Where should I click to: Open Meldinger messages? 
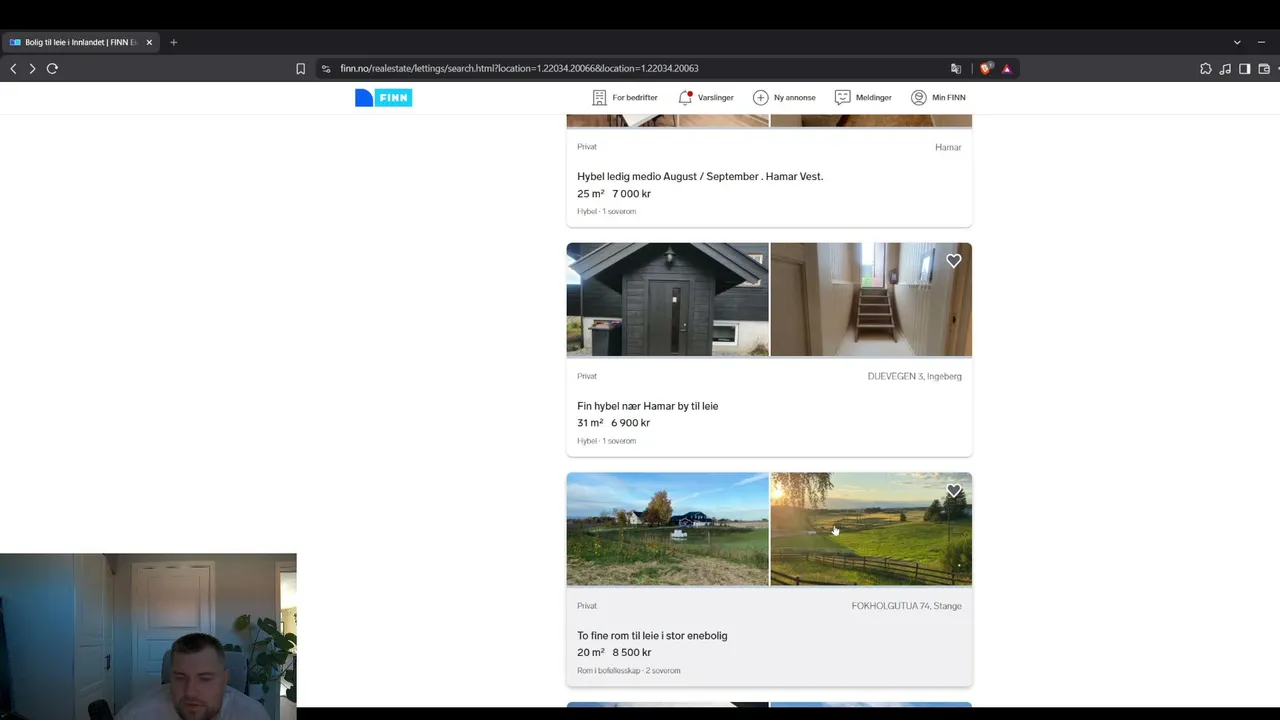[x=863, y=97]
